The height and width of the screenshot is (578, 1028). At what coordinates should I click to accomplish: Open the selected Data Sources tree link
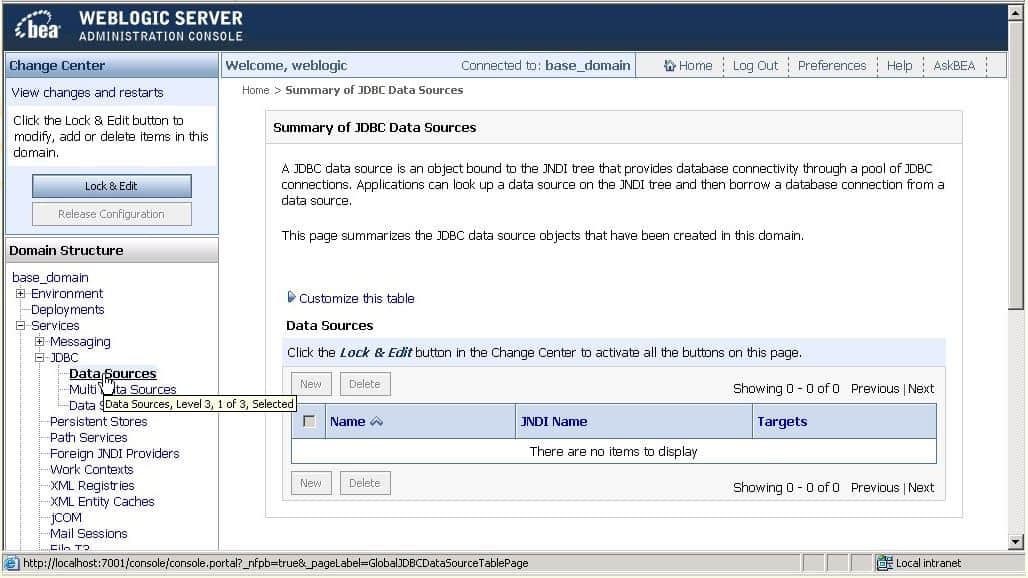tap(113, 374)
